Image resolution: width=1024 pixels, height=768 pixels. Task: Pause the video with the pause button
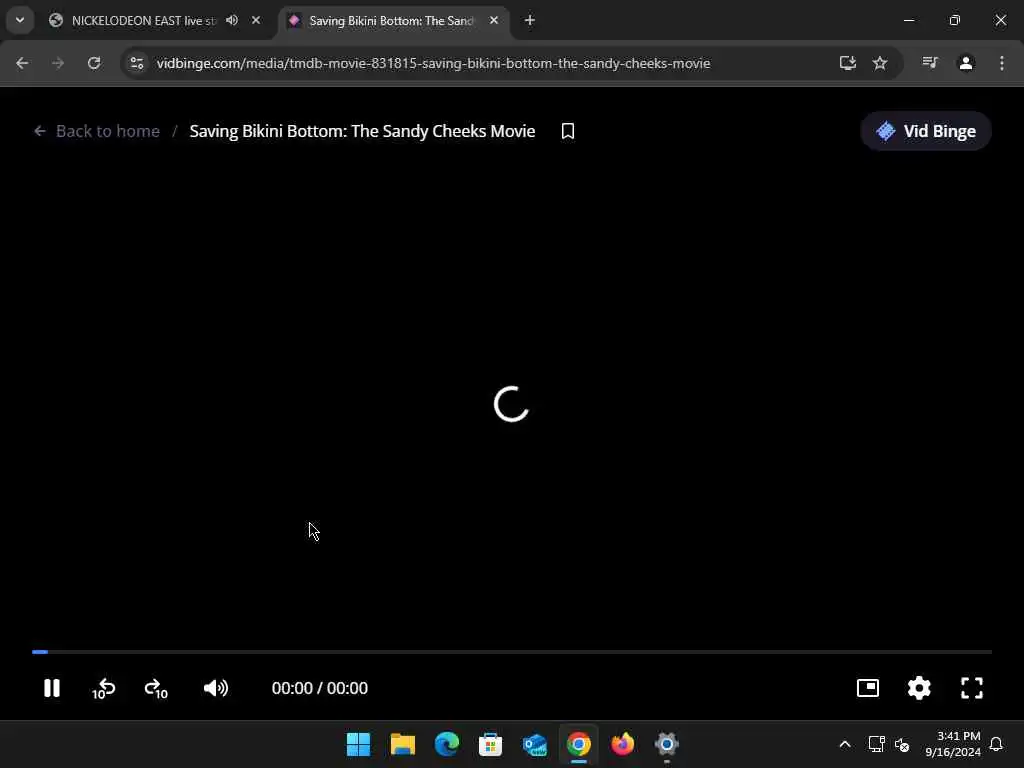click(x=52, y=688)
